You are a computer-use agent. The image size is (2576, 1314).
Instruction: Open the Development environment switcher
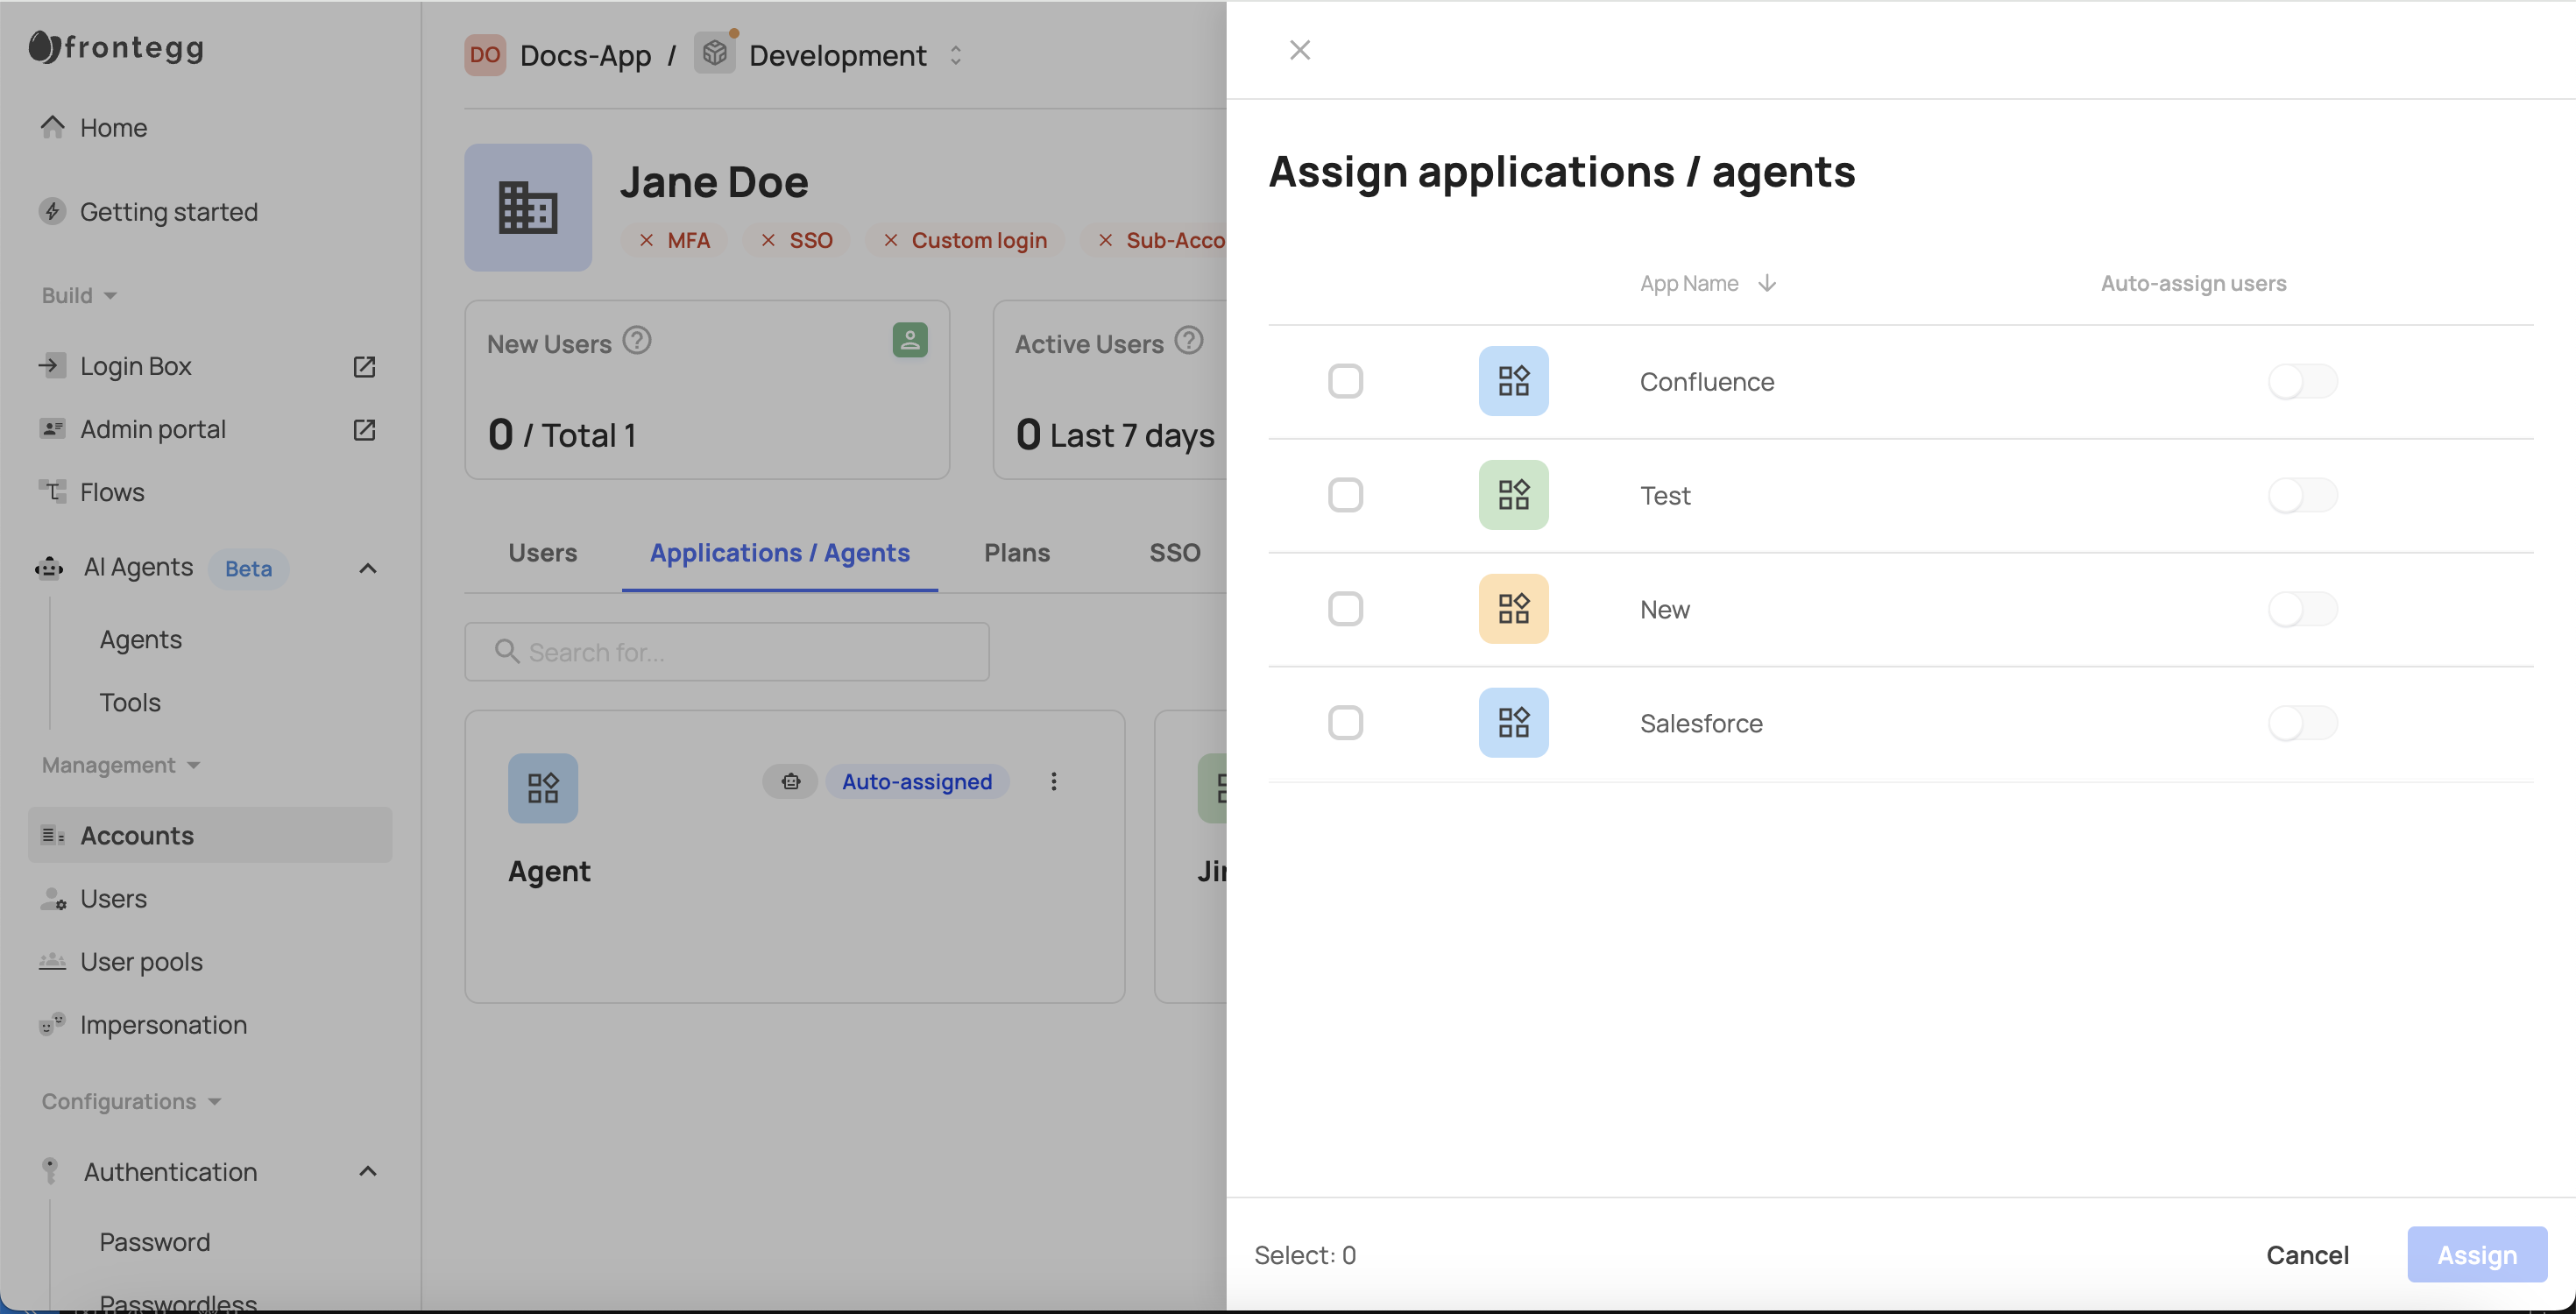[x=955, y=56]
